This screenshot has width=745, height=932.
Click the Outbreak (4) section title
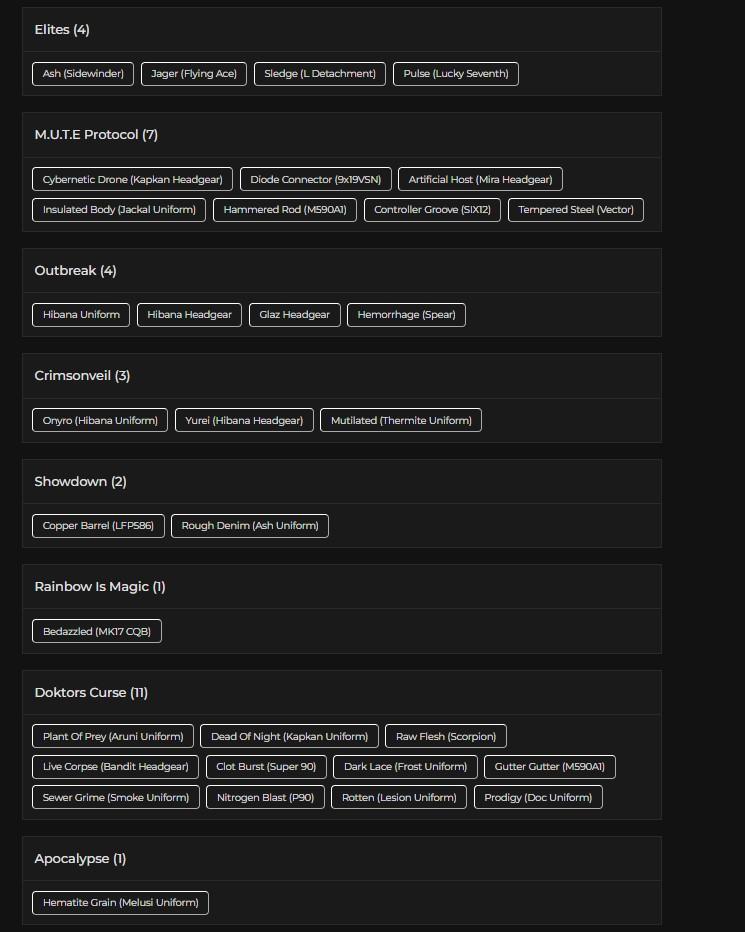[x=75, y=271]
